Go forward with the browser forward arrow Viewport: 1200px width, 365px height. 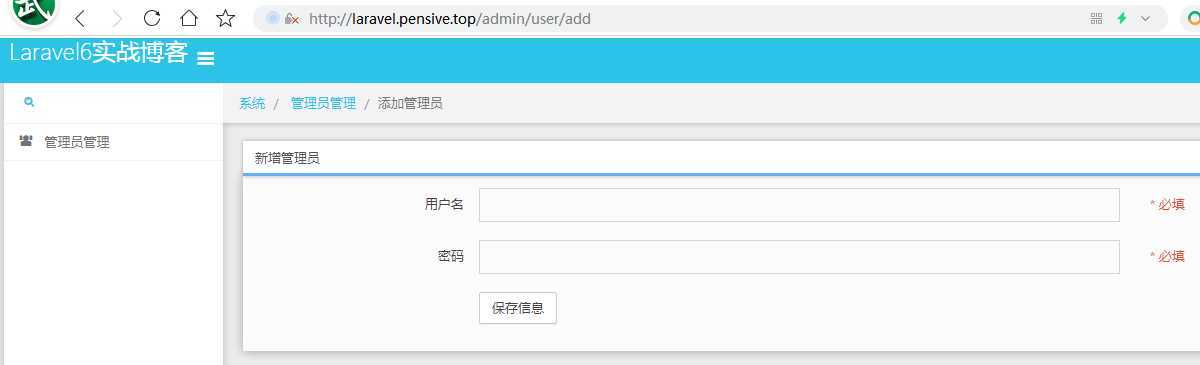117,18
